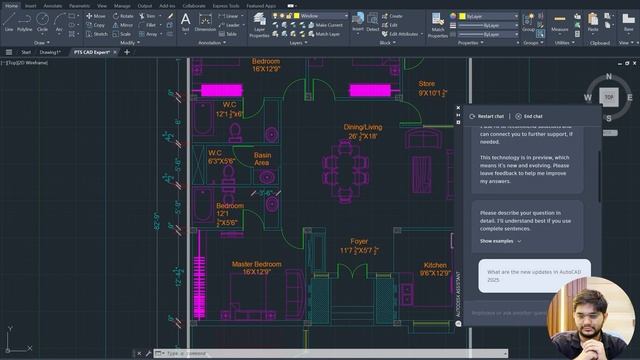Expand the Modify panel
Image resolution: width=640 pixels, height=360 pixels.
pos(130,42)
